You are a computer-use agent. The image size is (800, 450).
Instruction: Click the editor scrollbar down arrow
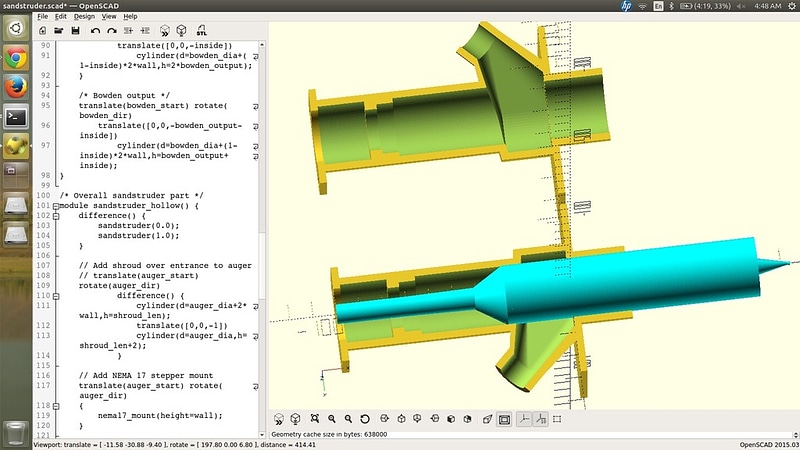262,435
